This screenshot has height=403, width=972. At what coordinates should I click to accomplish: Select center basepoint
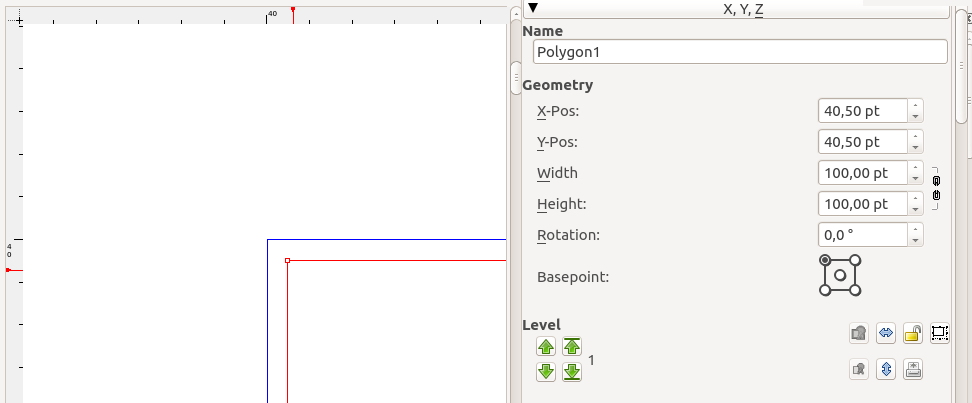click(840, 275)
